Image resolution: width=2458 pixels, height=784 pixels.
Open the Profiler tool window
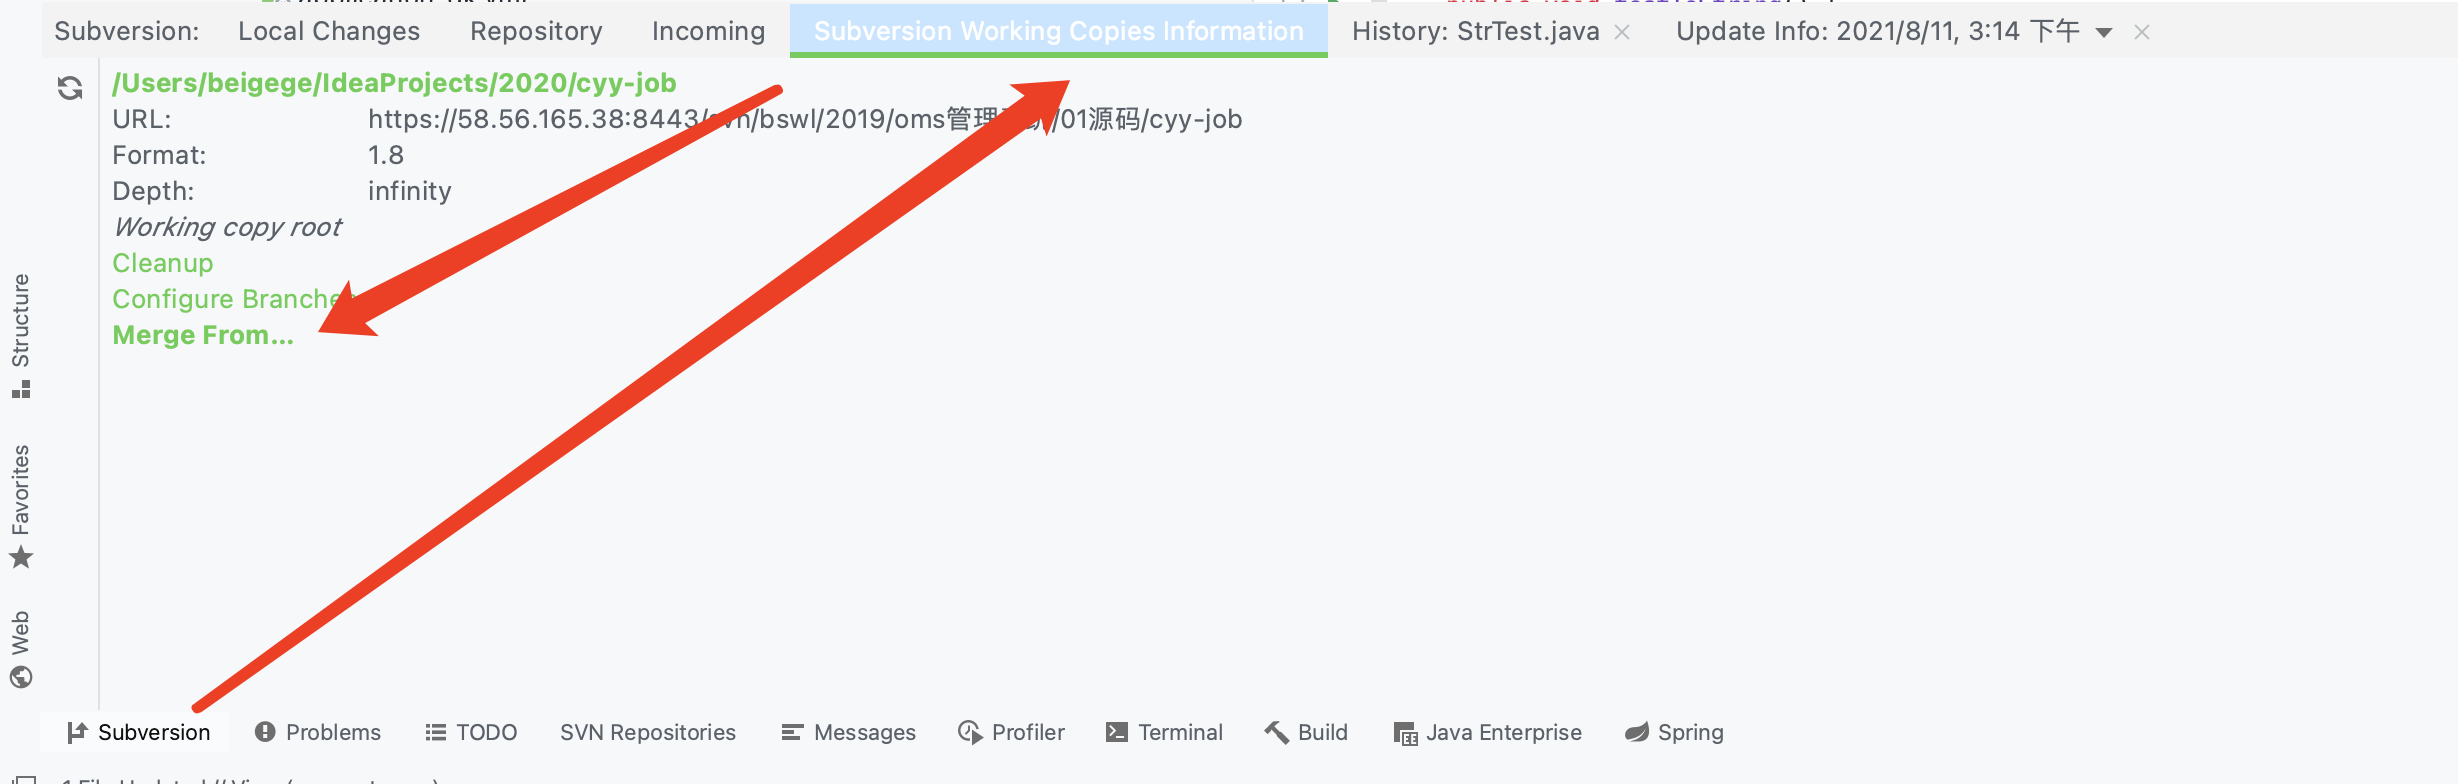pyautogui.click(x=1011, y=732)
